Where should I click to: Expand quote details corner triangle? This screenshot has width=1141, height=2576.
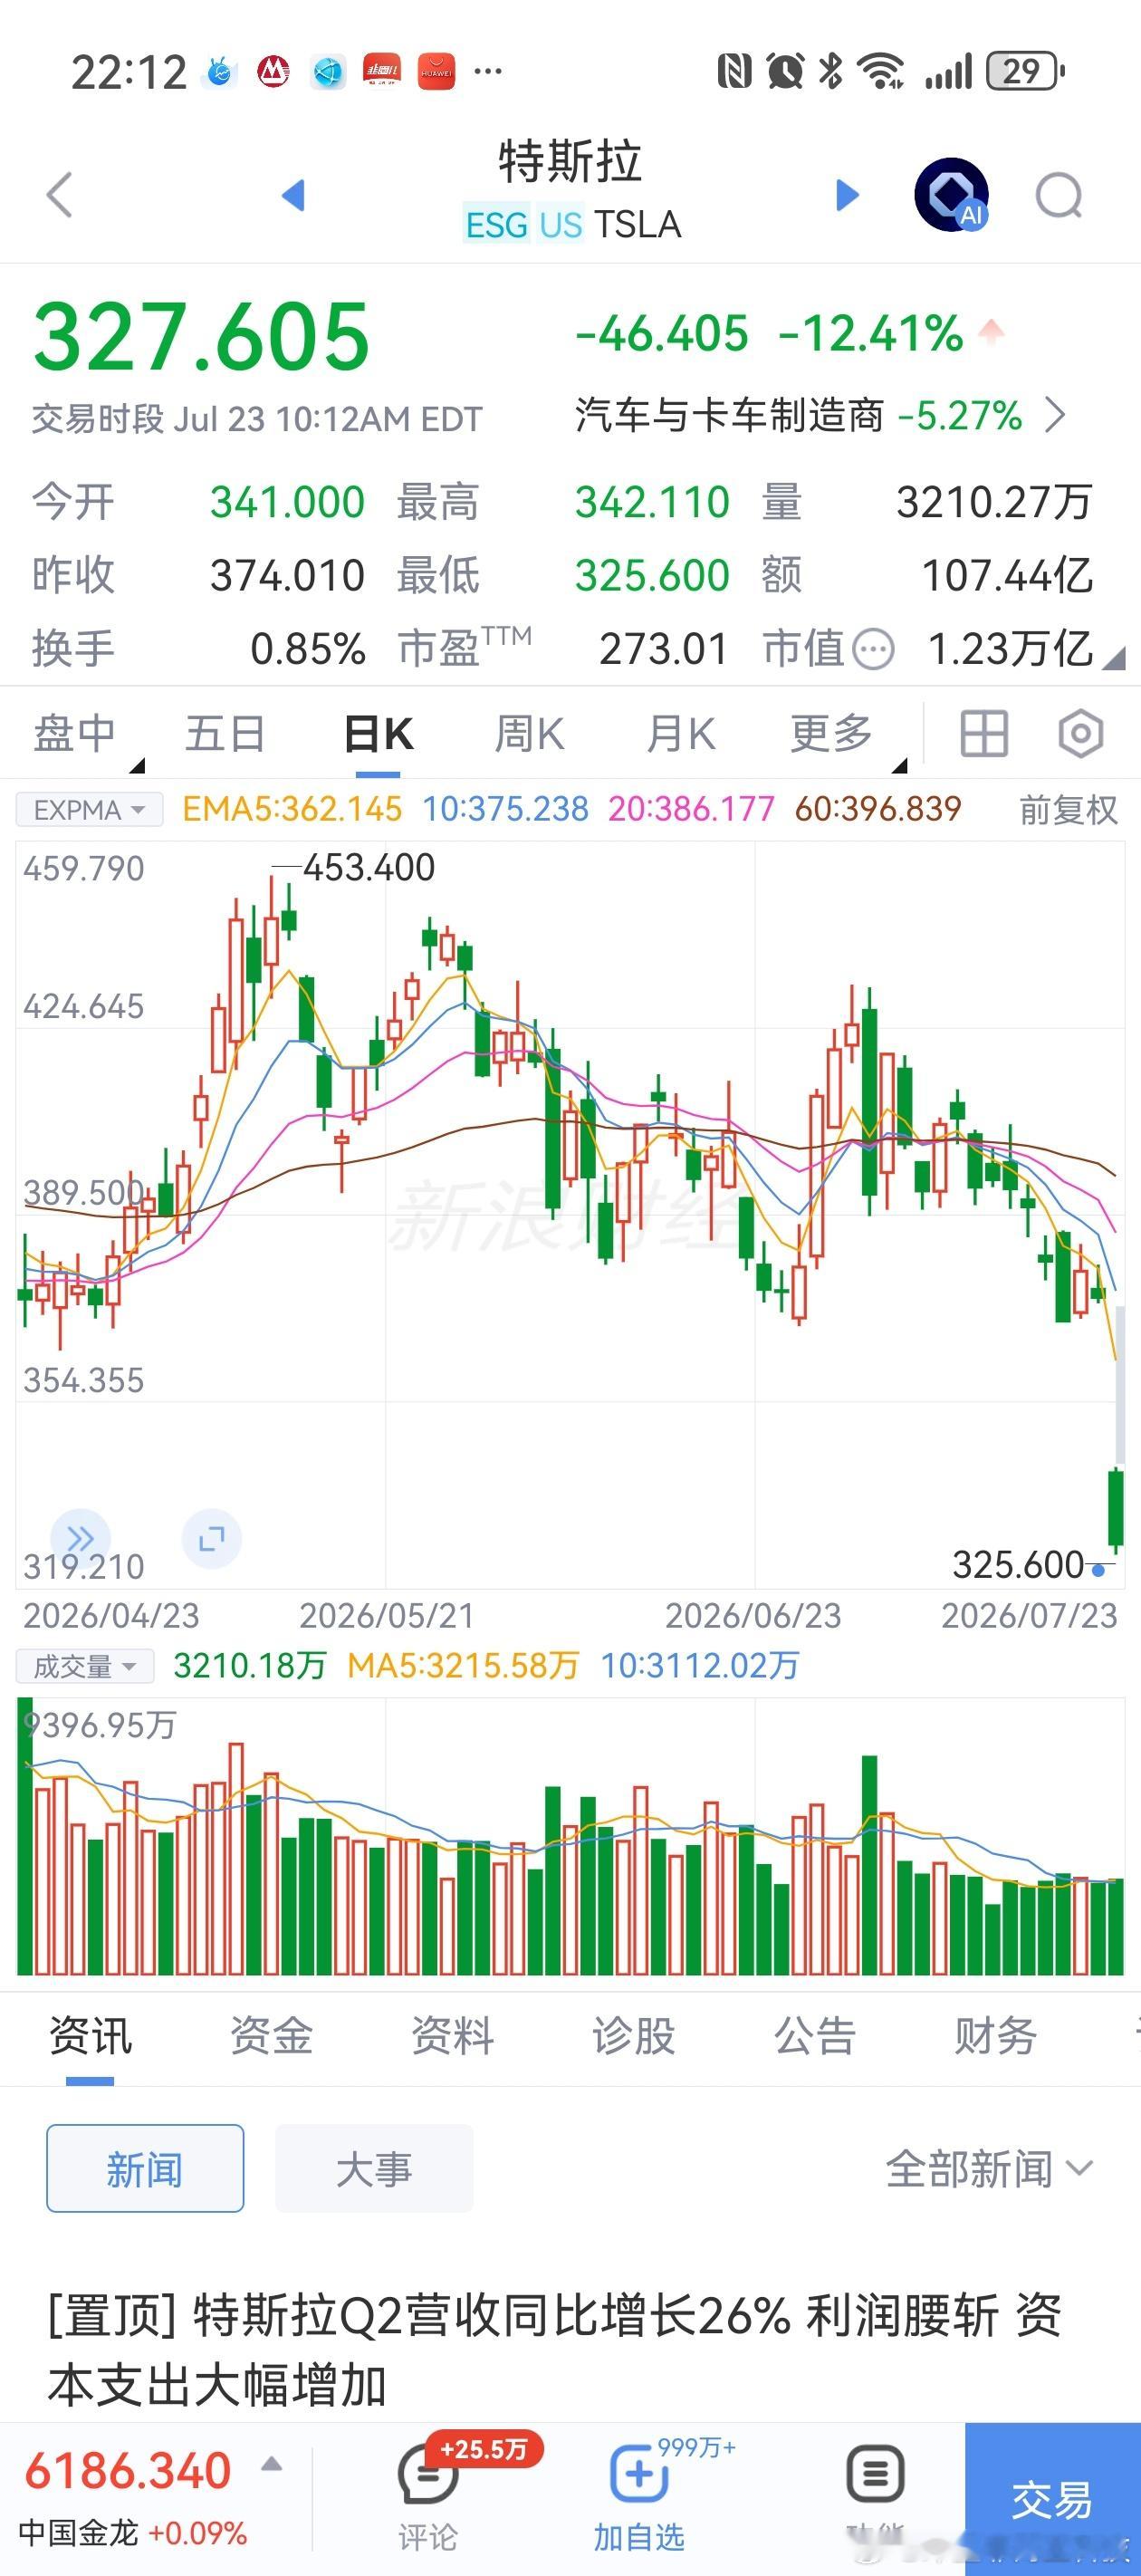pos(1114,657)
